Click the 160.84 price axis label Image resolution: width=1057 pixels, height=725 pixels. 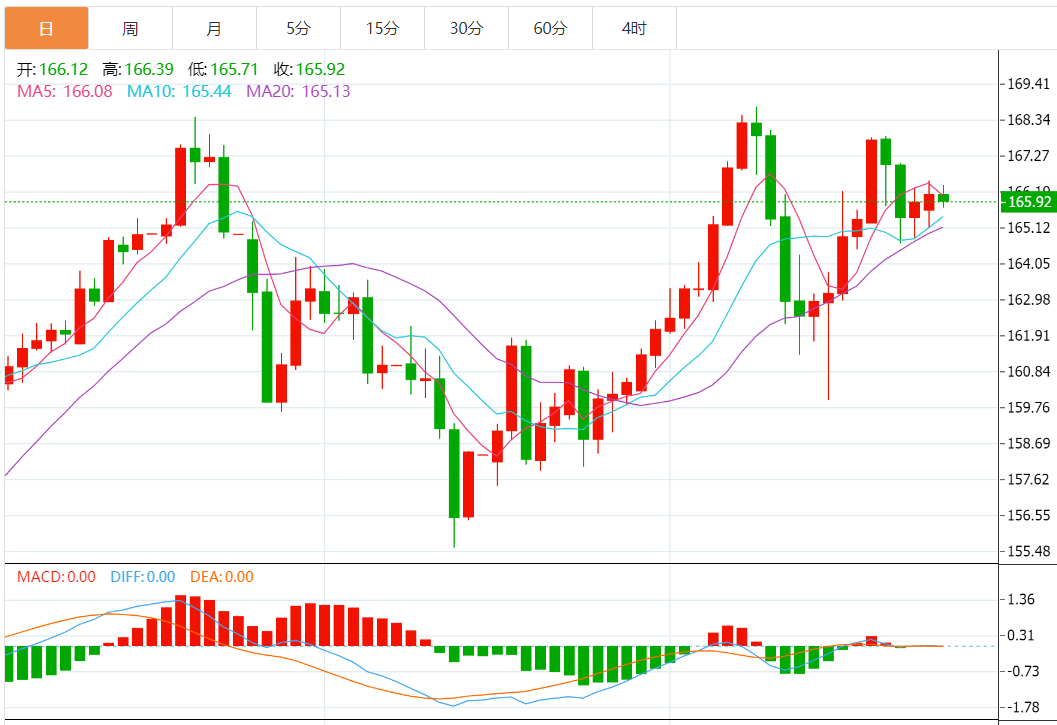pos(1028,372)
